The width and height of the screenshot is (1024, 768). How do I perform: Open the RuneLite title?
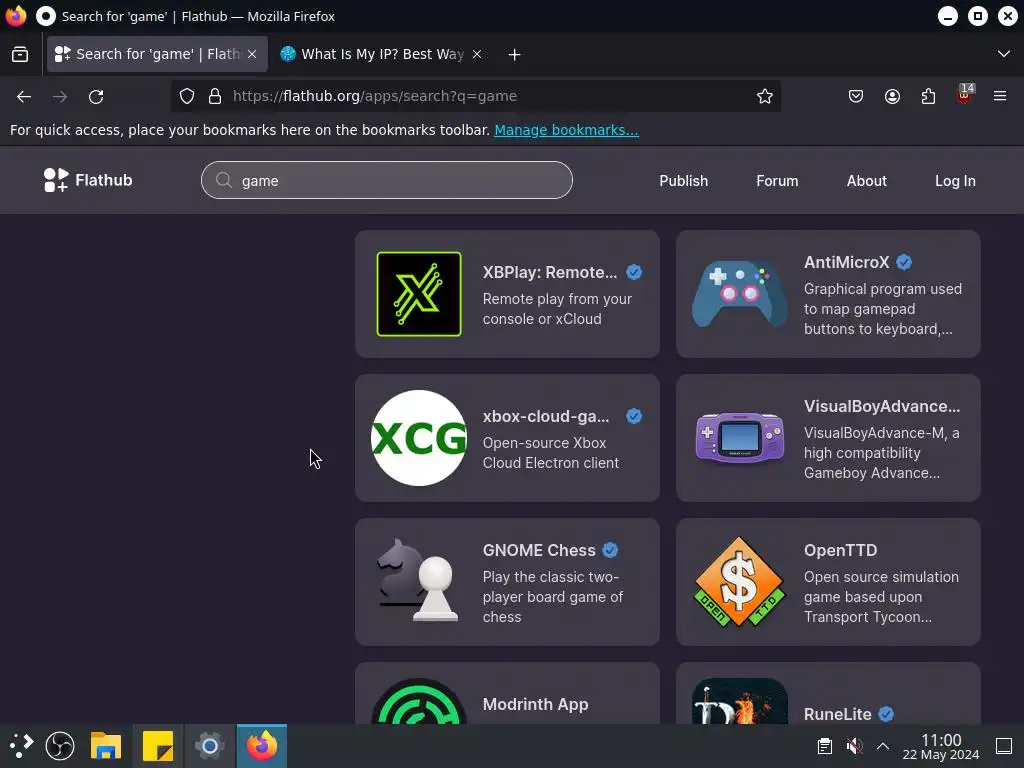tap(837, 714)
